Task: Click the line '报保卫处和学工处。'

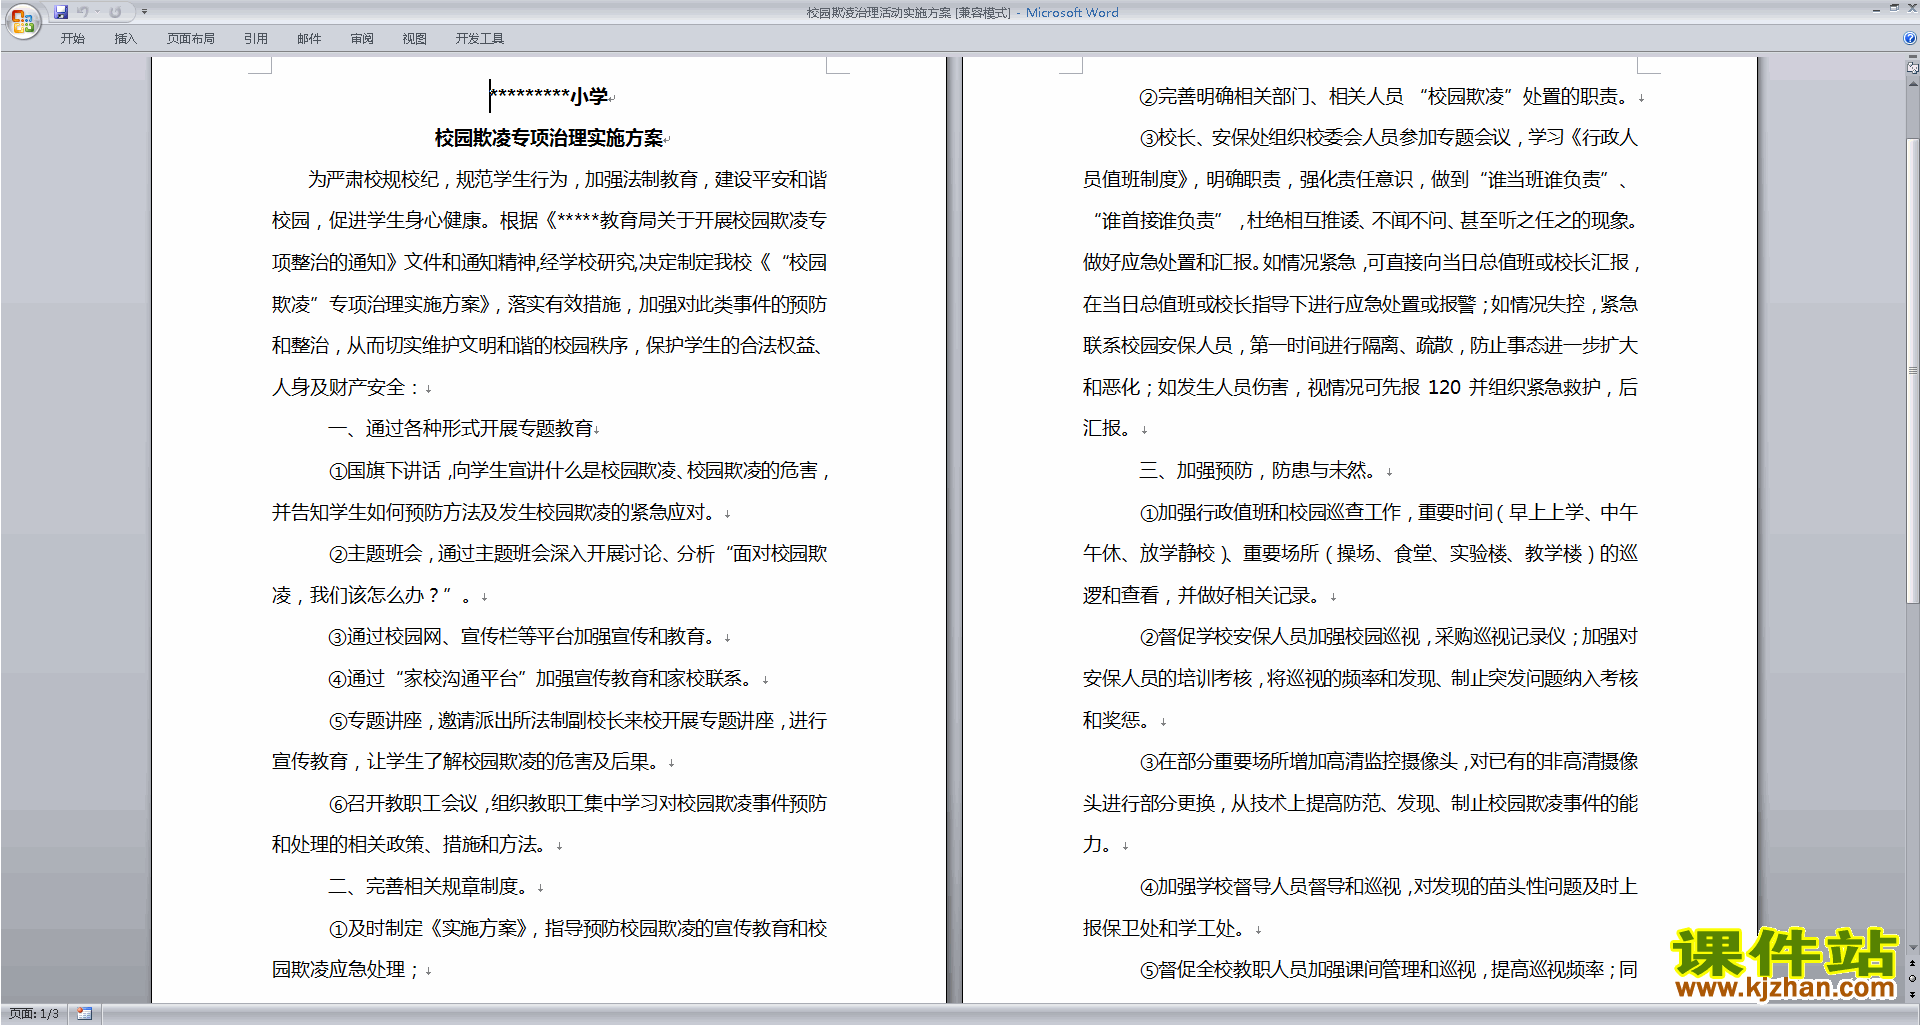Action: [1167, 929]
